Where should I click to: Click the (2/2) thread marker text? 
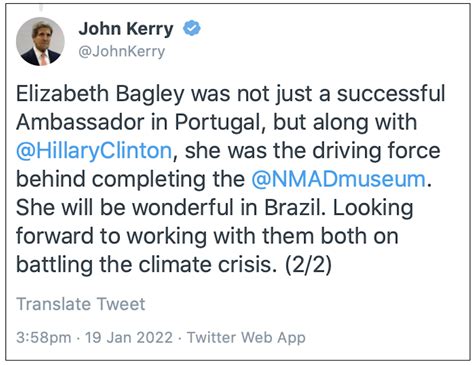click(x=308, y=265)
